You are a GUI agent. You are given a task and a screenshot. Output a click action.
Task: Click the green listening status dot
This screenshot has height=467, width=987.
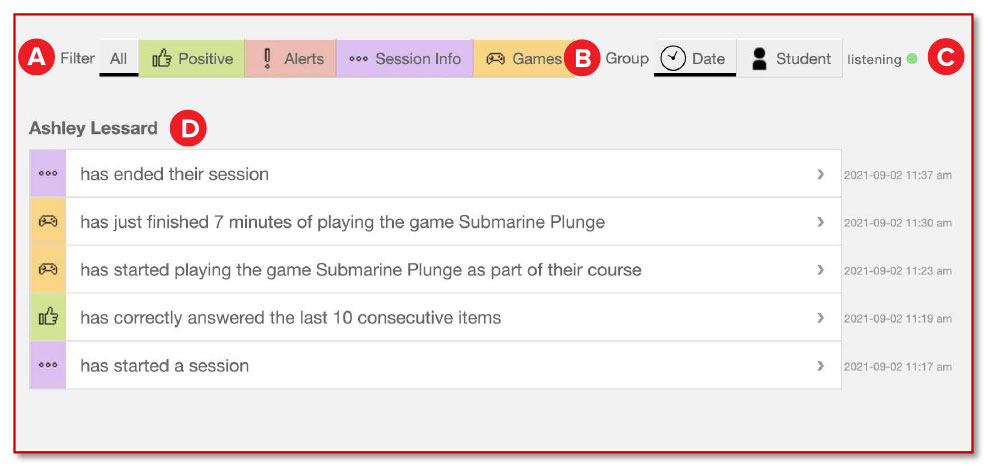[911, 59]
